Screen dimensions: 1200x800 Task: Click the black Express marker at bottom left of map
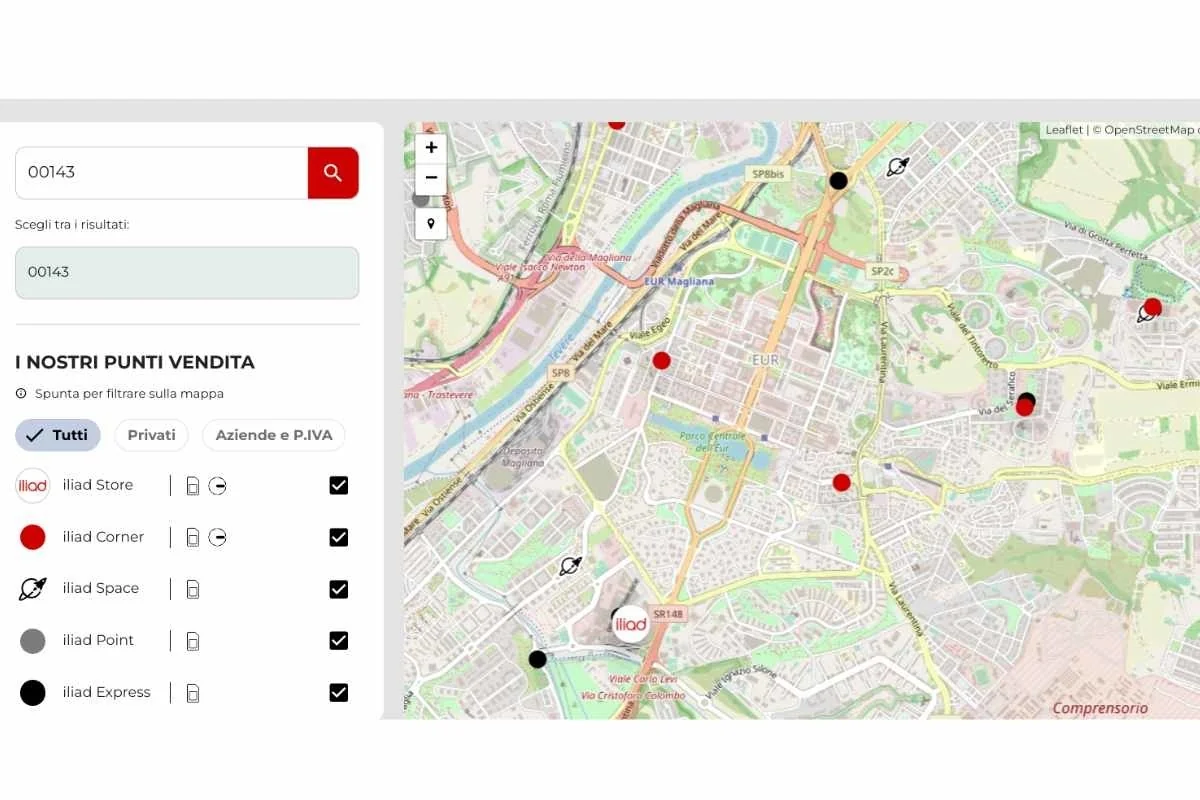(x=537, y=659)
